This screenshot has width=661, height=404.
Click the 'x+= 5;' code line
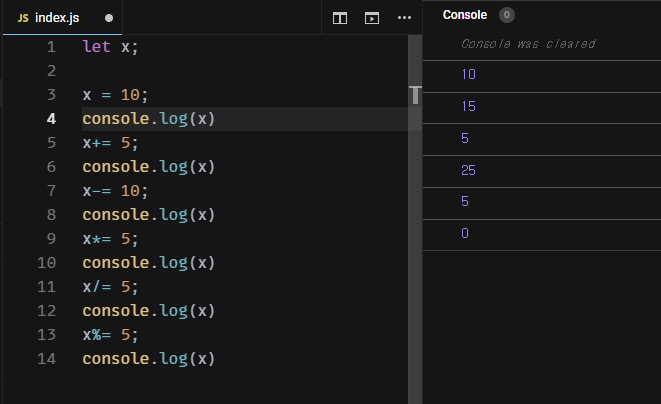(110, 143)
